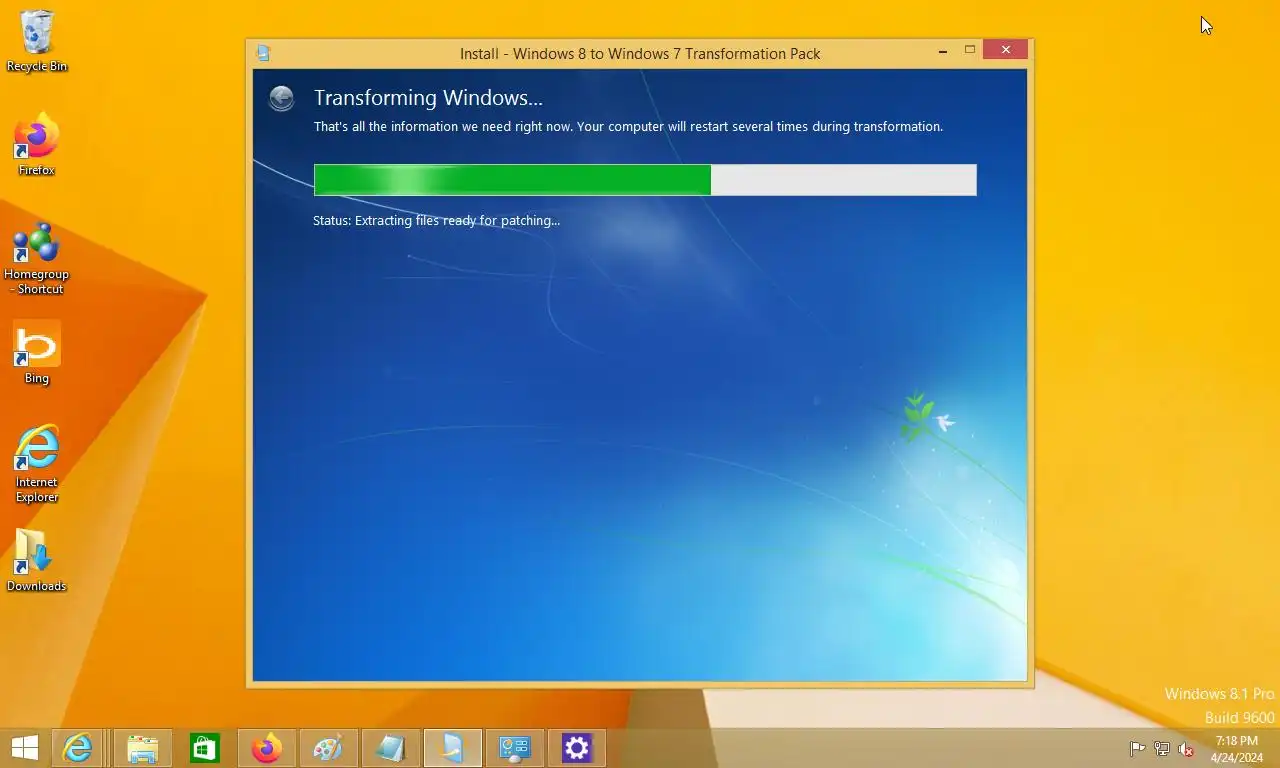Open the Action Center flag icon
Screen dimensions: 1280x768
pyautogui.click(x=1137, y=749)
